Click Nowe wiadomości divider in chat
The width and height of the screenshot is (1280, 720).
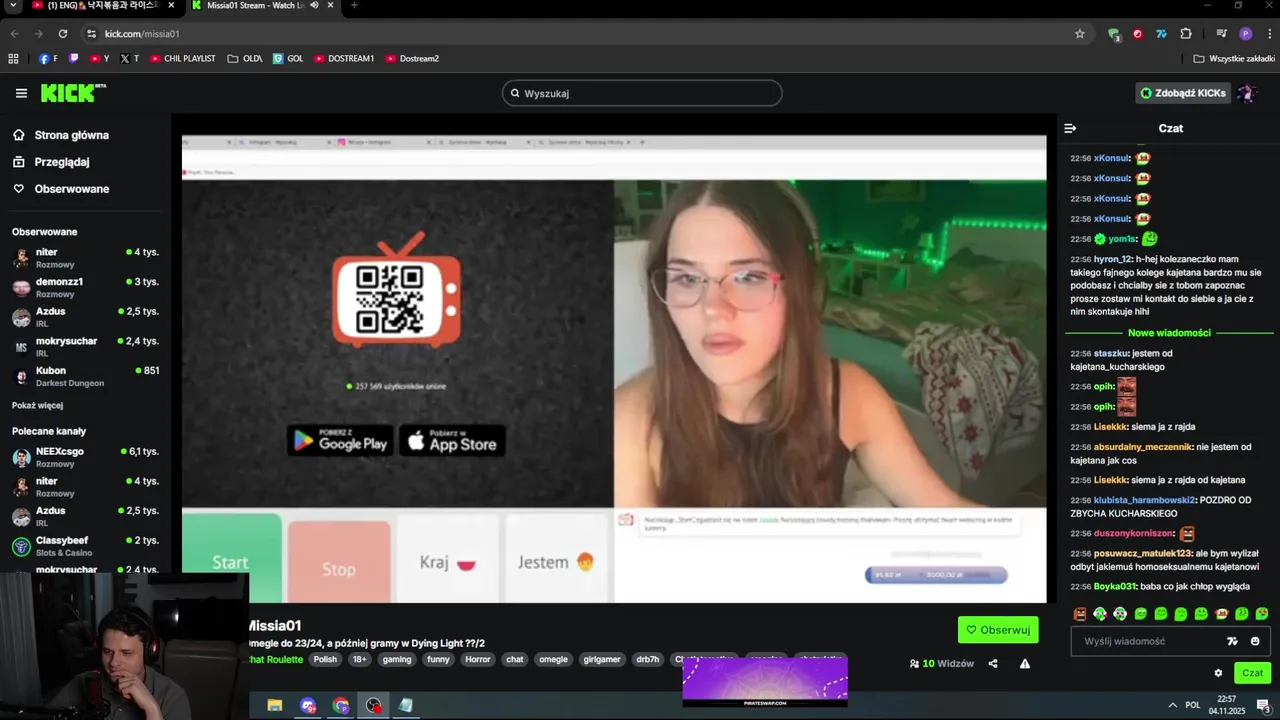[x=1169, y=333]
